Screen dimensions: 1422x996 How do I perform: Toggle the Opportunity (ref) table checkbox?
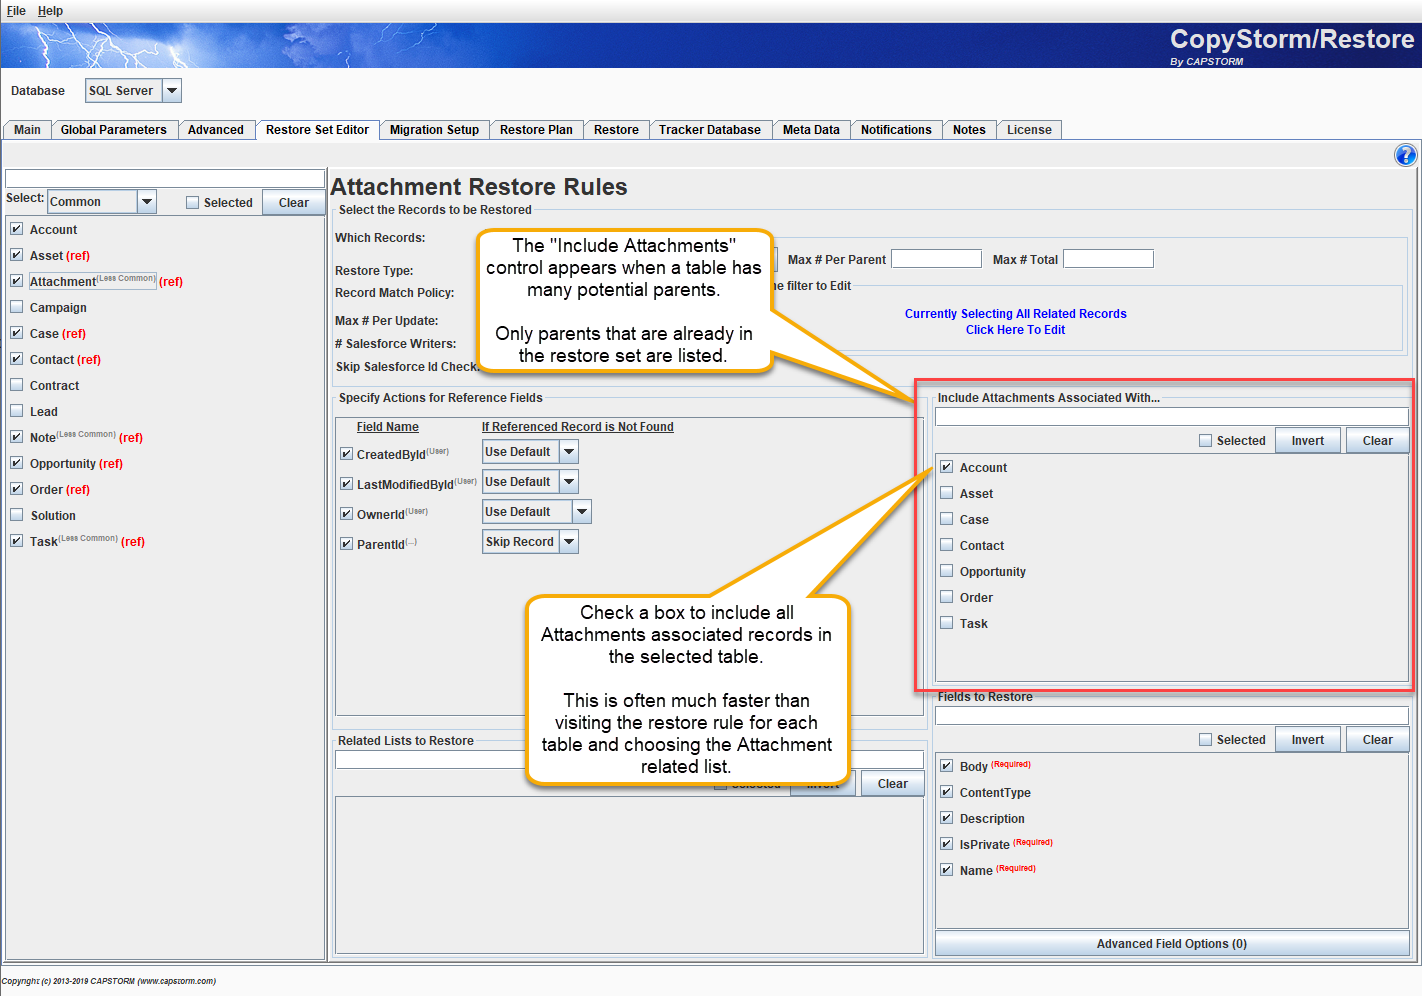tap(17, 463)
